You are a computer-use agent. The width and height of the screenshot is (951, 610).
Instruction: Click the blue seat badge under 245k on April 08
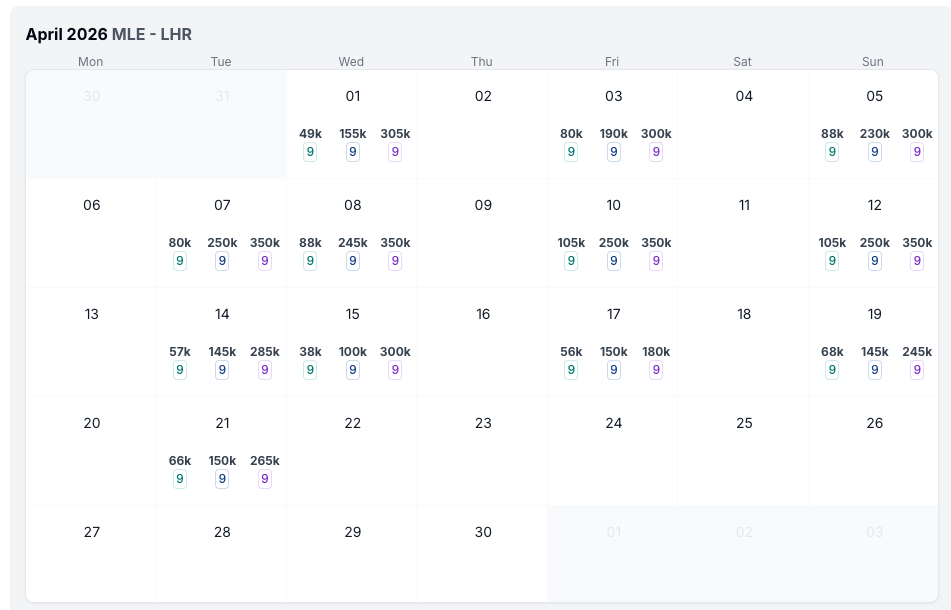(x=353, y=261)
